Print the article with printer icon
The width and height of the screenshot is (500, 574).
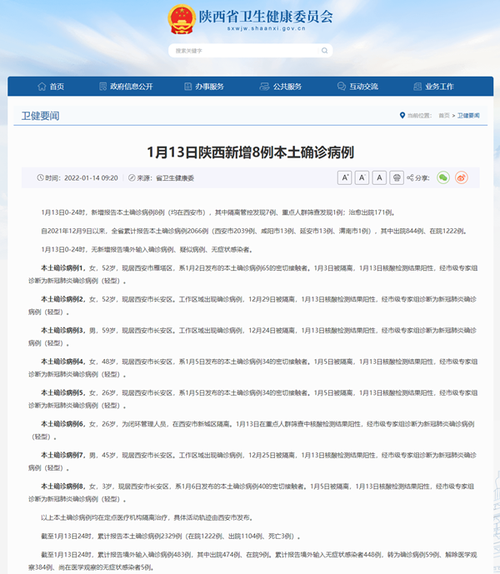point(396,178)
